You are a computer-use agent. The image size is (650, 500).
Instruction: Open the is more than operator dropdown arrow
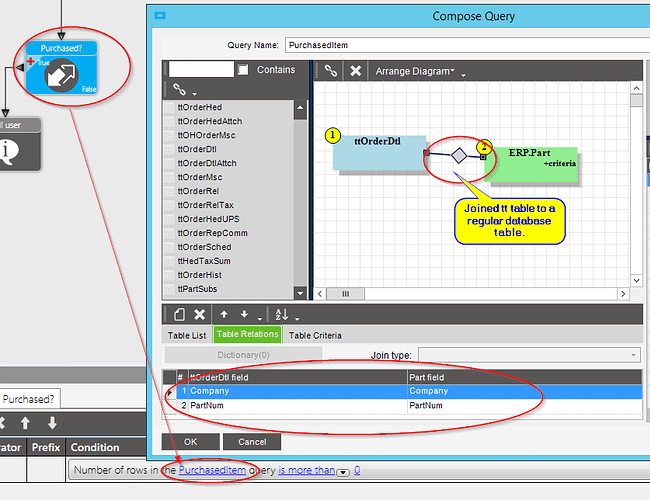coord(343,472)
